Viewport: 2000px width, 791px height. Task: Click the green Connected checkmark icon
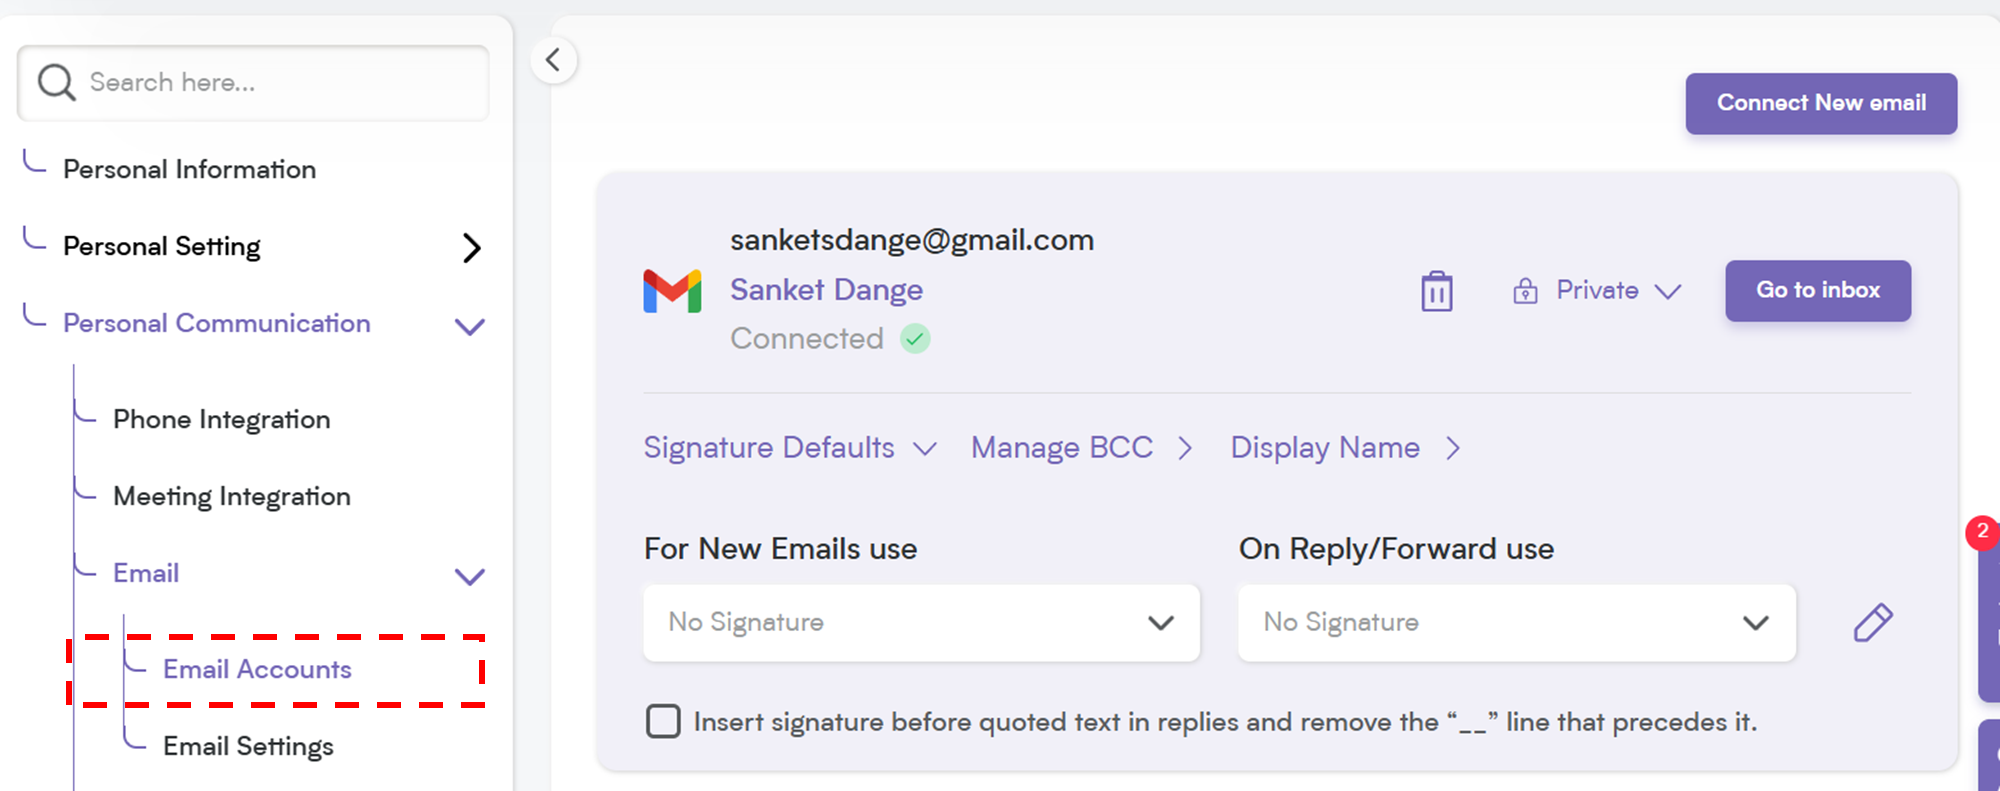[x=915, y=339]
